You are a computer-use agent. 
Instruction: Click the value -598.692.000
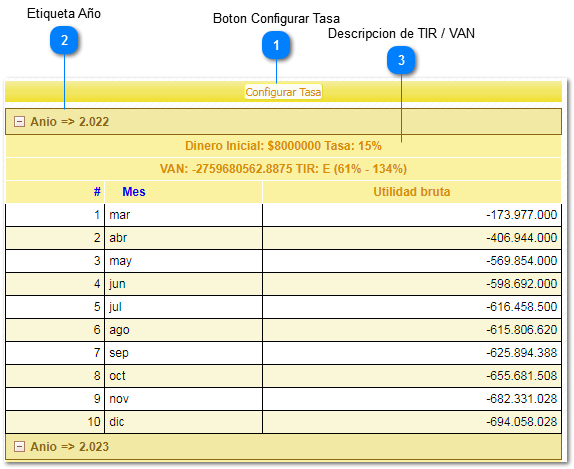click(521, 284)
